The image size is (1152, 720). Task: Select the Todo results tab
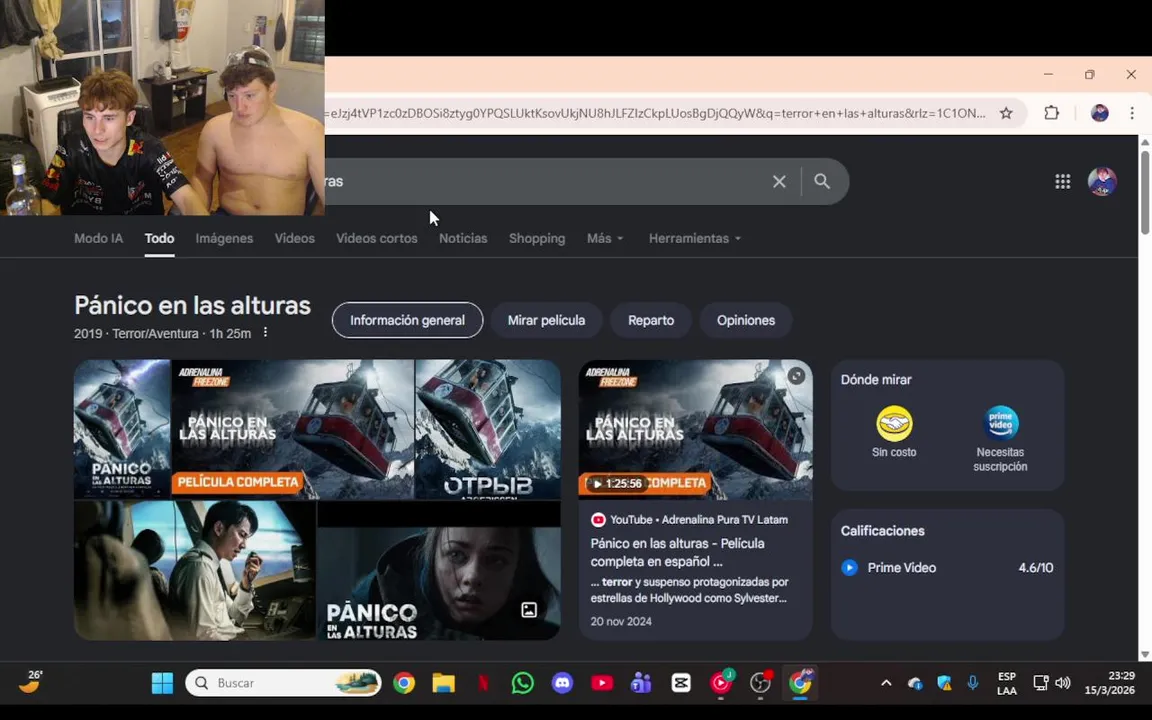159,238
